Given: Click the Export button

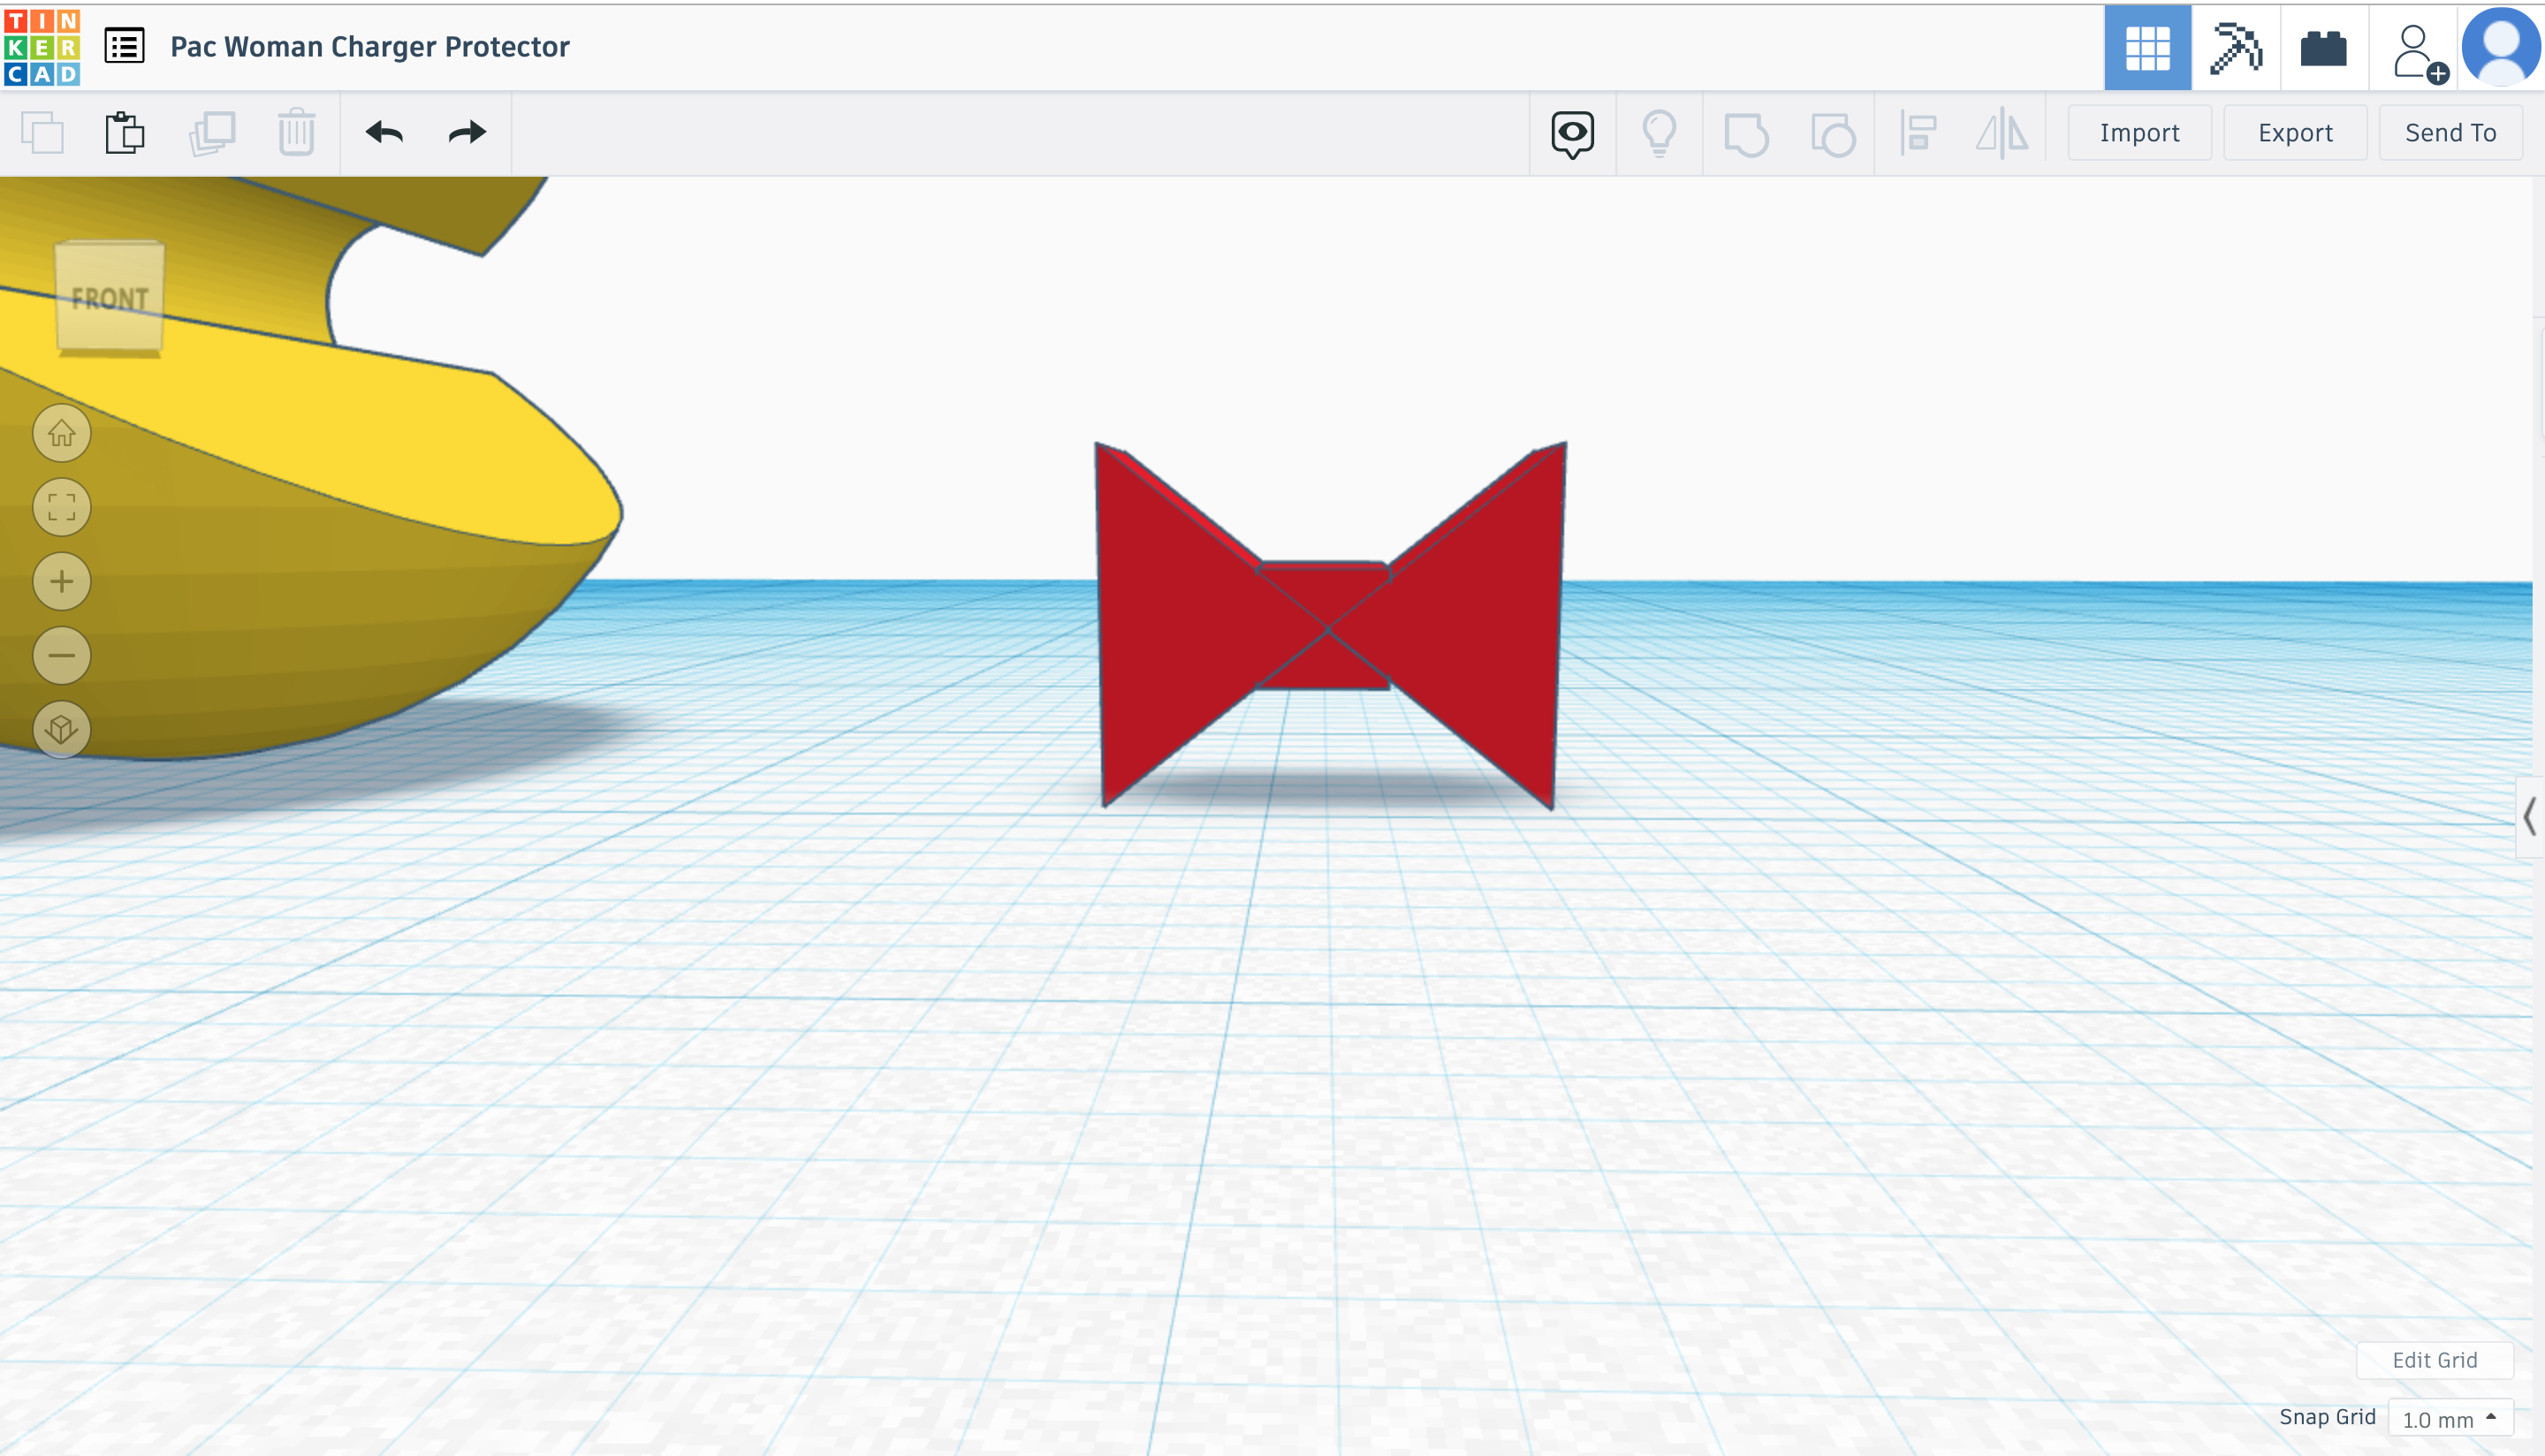Looking at the screenshot, I should pos(2294,133).
